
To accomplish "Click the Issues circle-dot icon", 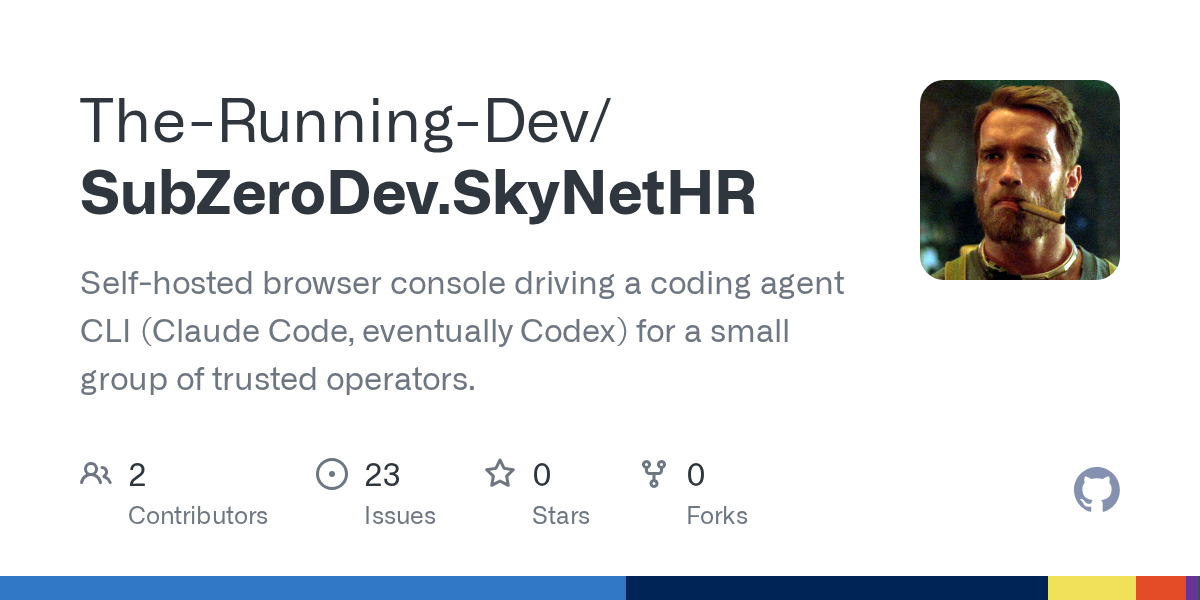I will pos(331,474).
